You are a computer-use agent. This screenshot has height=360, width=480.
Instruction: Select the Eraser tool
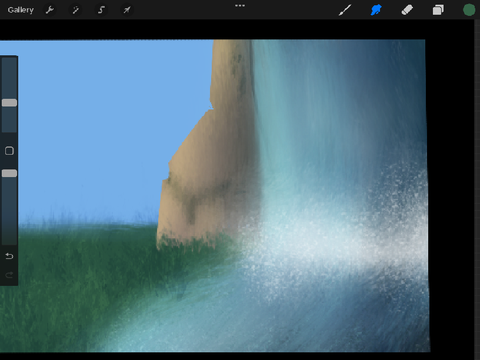click(407, 10)
